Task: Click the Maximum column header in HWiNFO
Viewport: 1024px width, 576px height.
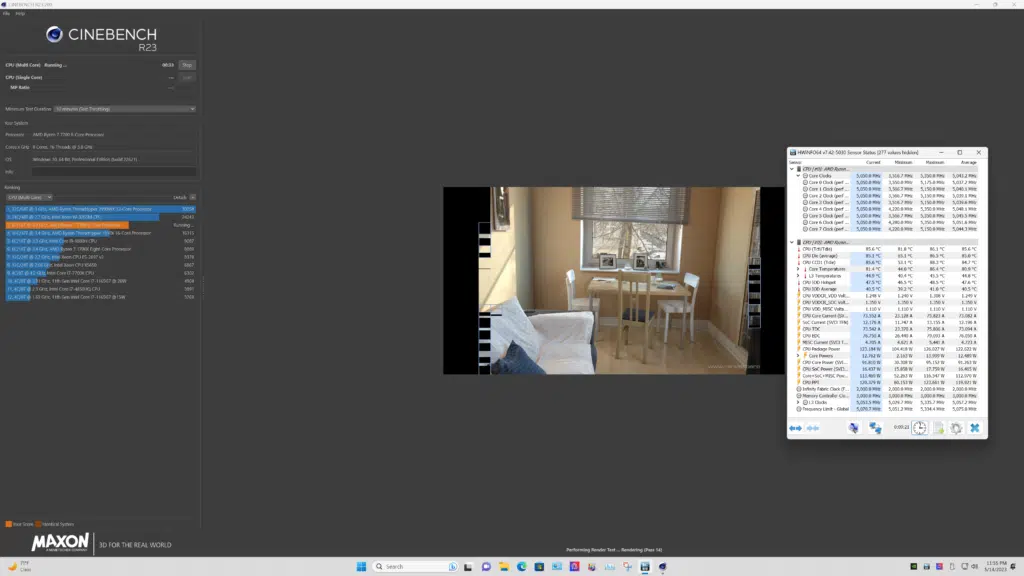Action: [935, 163]
